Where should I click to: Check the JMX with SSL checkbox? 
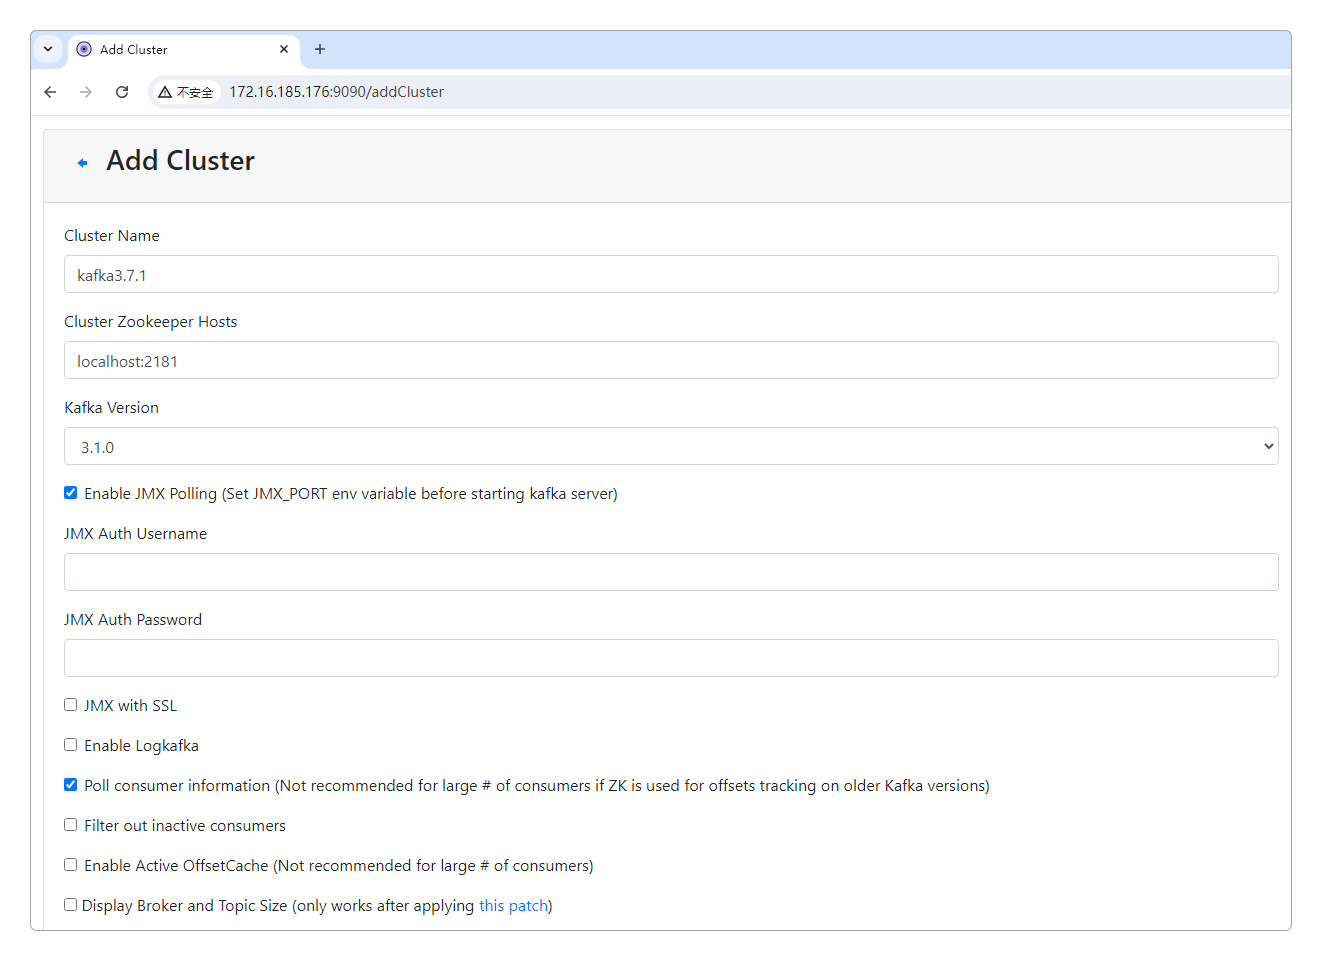[71, 705]
